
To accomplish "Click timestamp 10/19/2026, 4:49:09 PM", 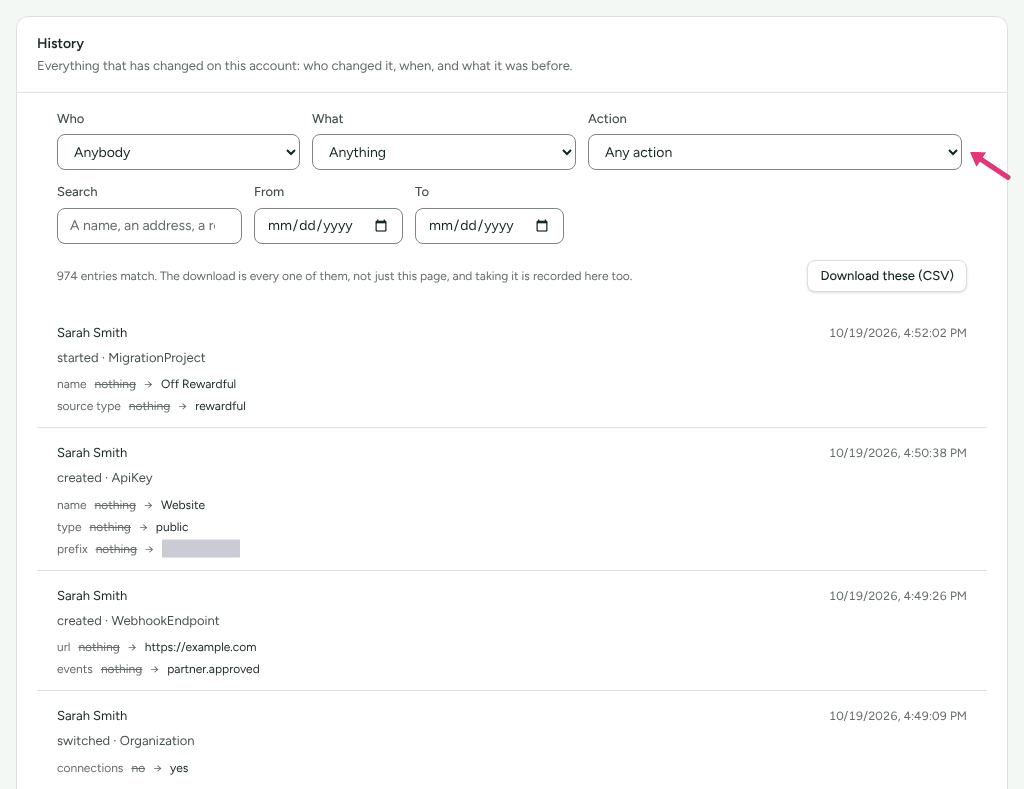I will pyautogui.click(x=898, y=717).
